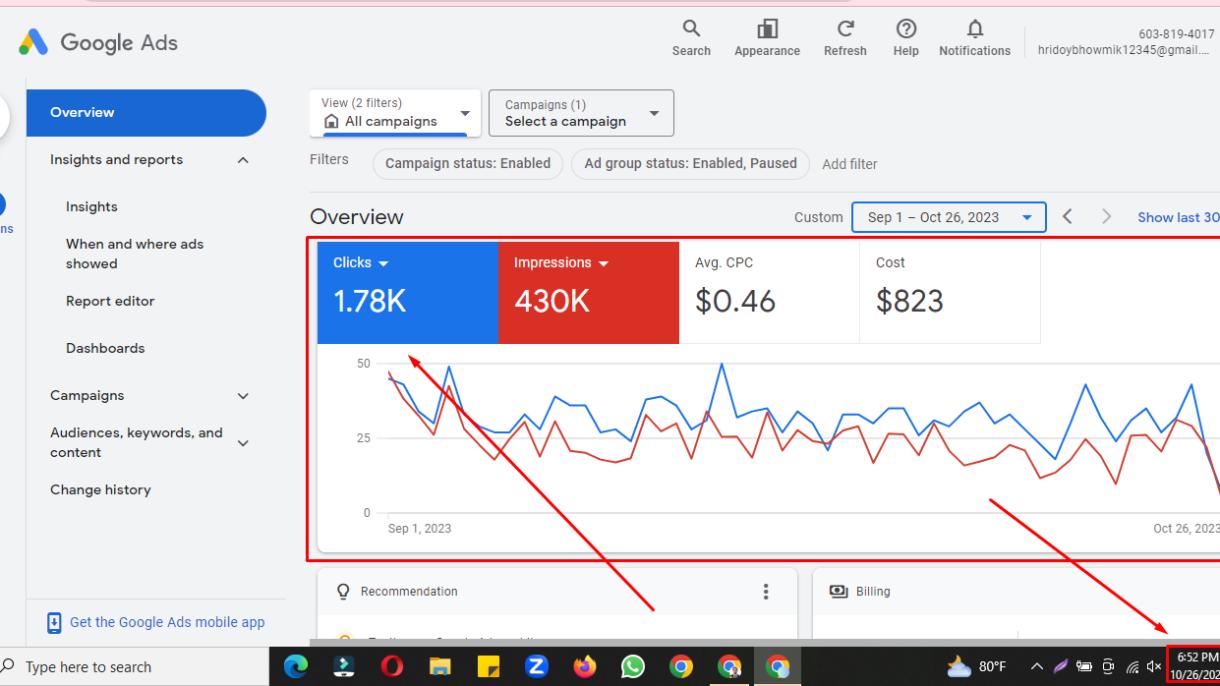Open the Search tool in the header
This screenshot has width=1220, height=686.
tap(691, 38)
